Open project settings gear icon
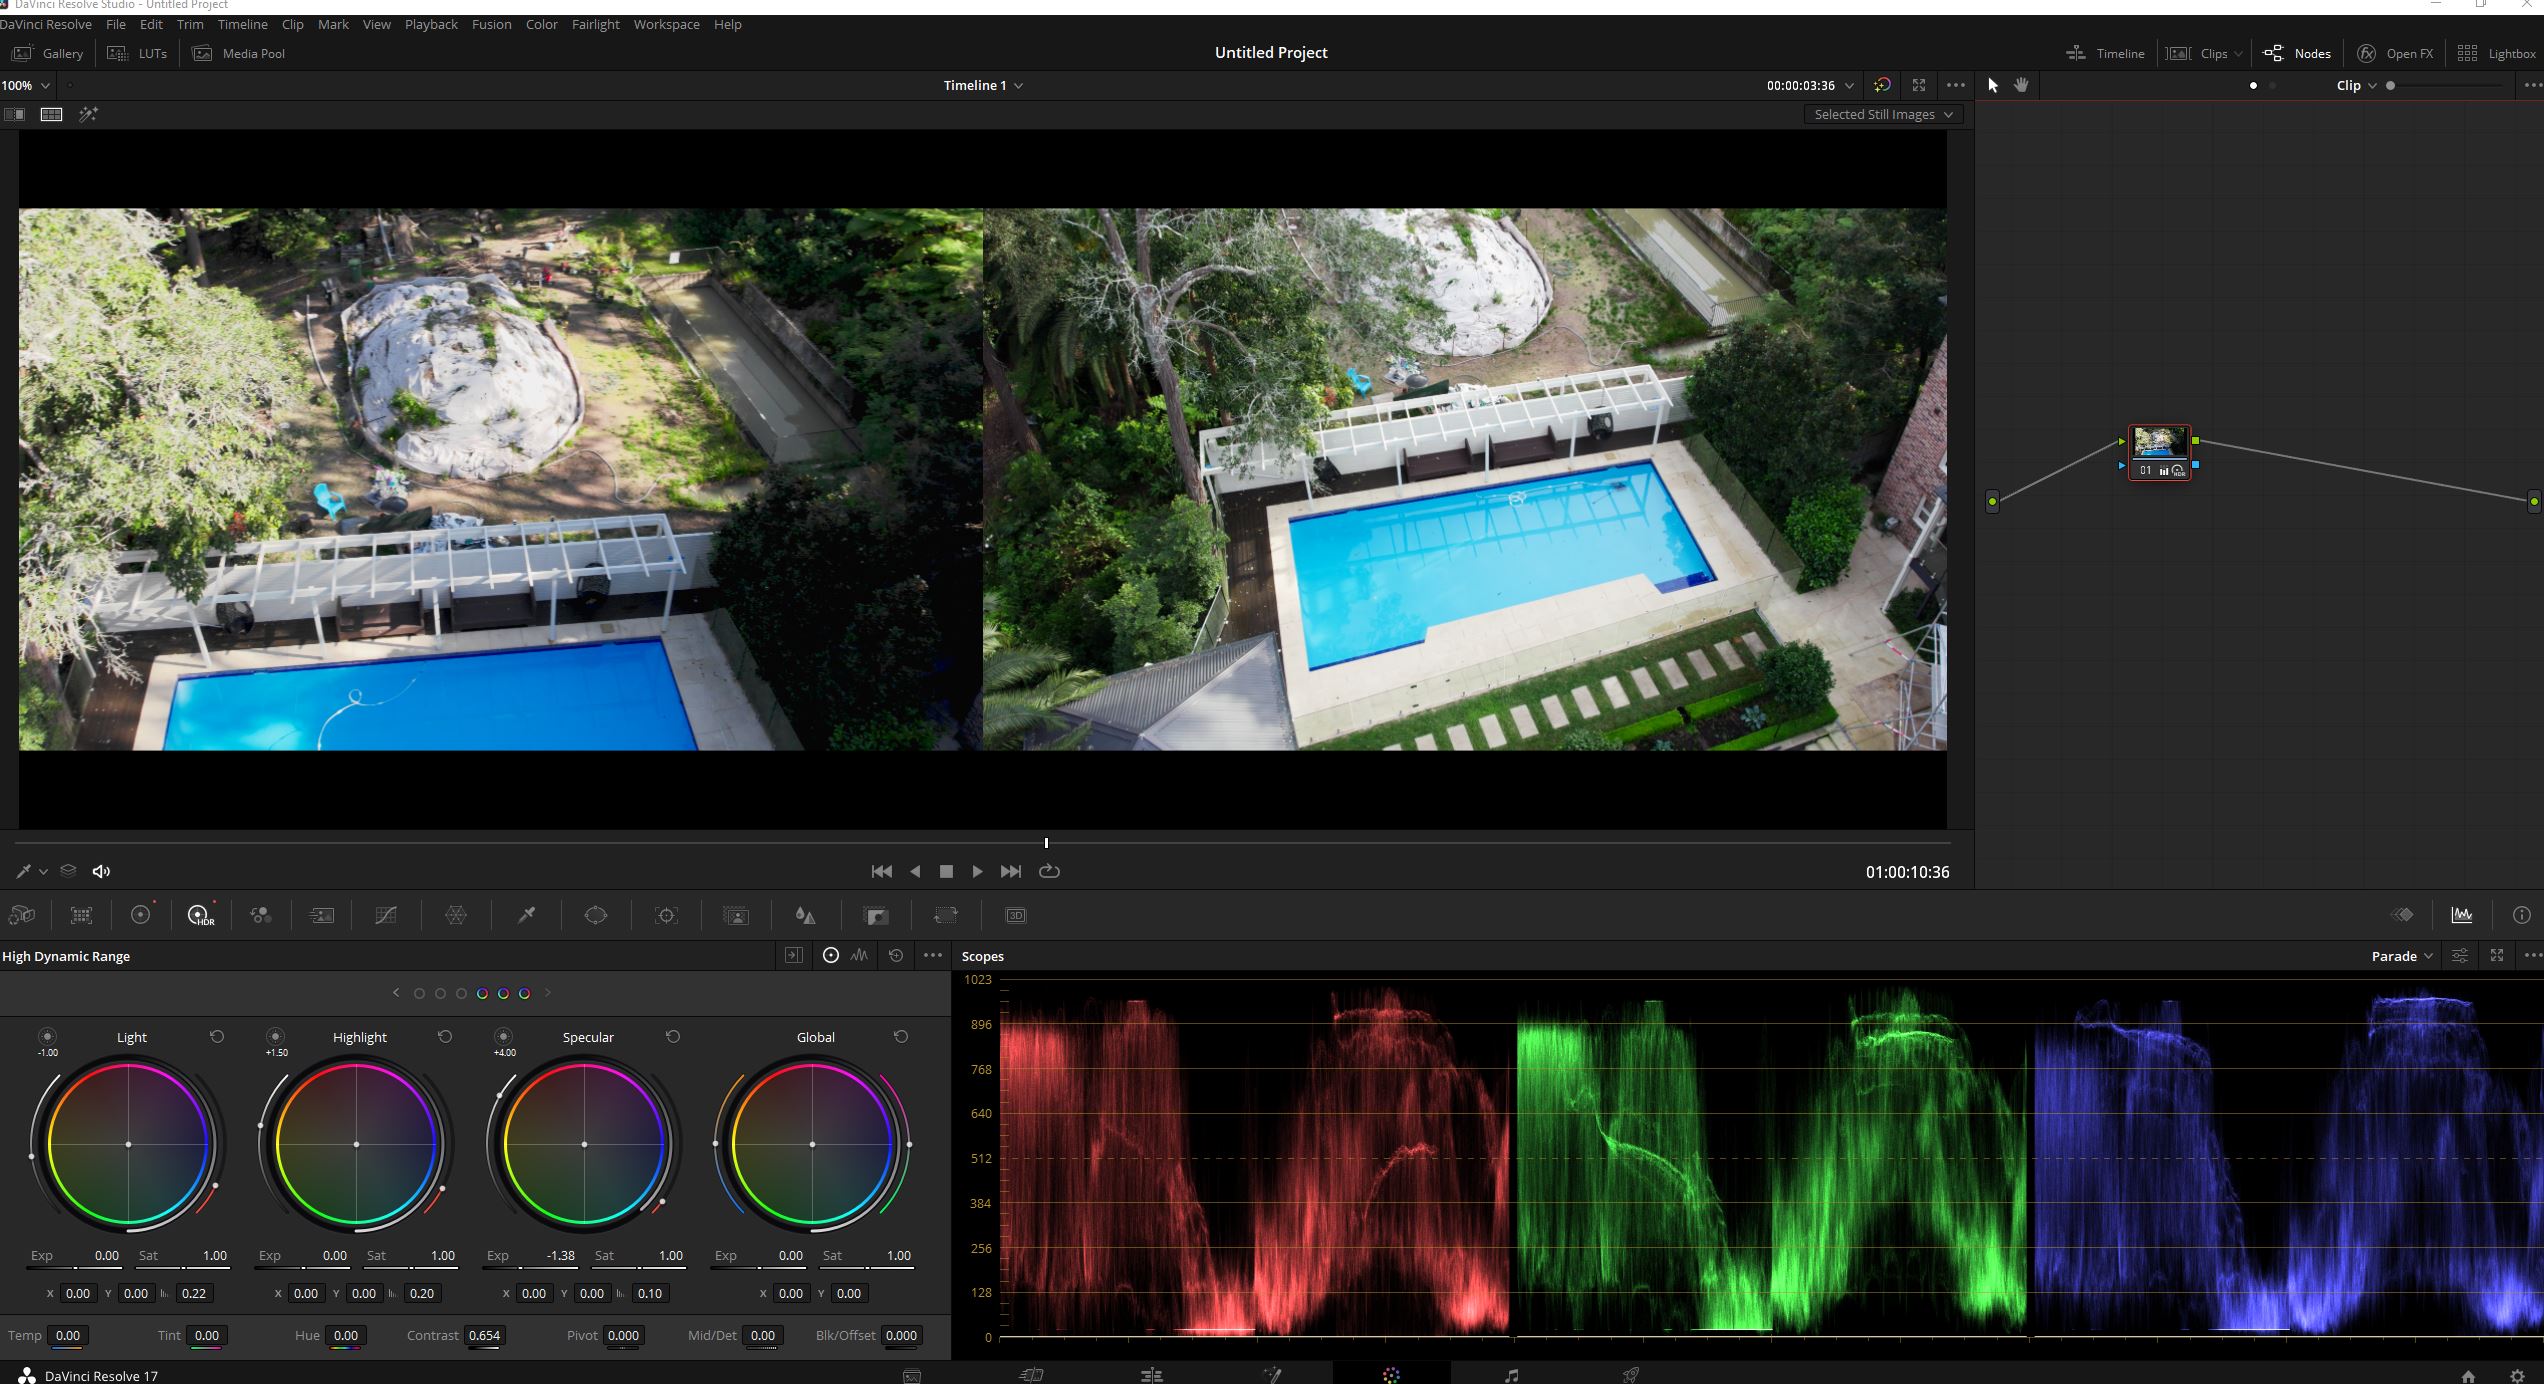 click(x=2518, y=1376)
